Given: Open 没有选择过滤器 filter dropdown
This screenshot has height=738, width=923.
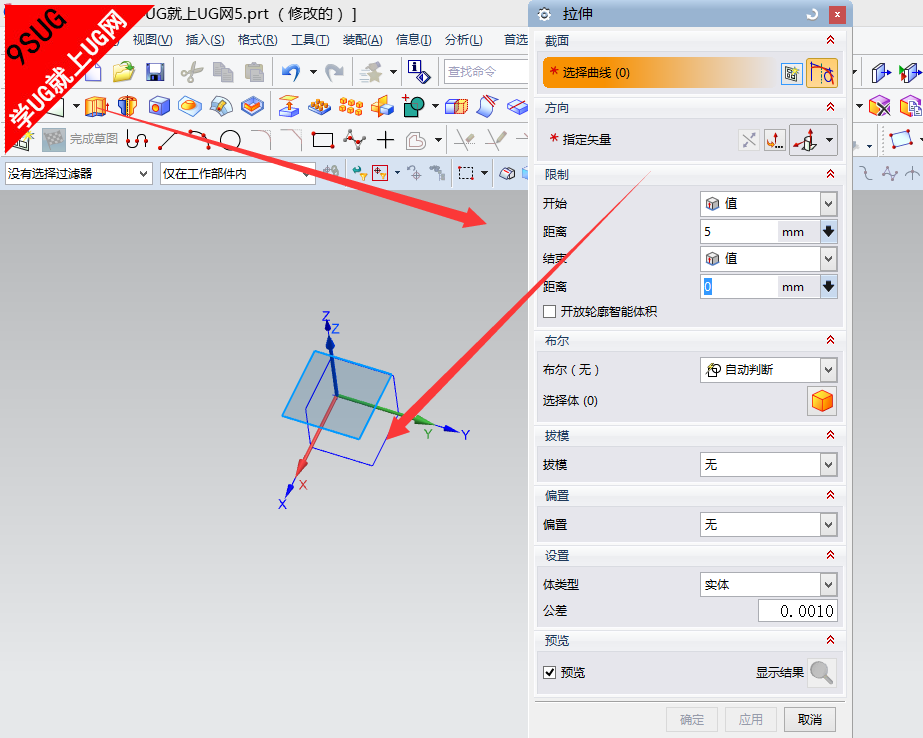Looking at the screenshot, I should point(79,174).
